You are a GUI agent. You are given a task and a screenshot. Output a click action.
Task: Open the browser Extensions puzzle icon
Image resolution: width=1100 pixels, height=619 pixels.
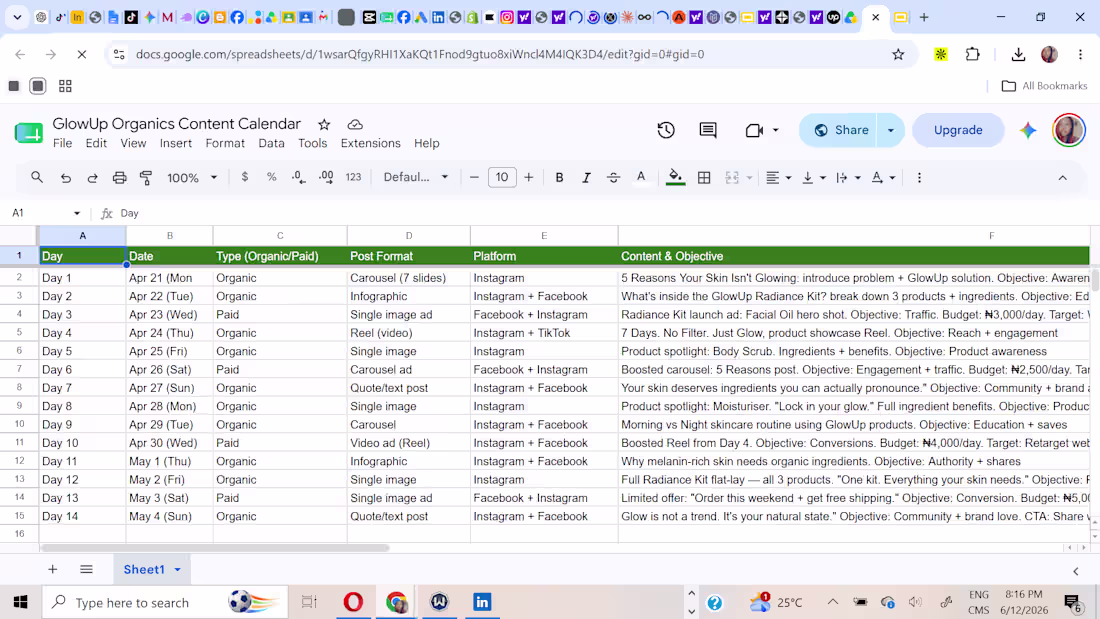(972, 54)
